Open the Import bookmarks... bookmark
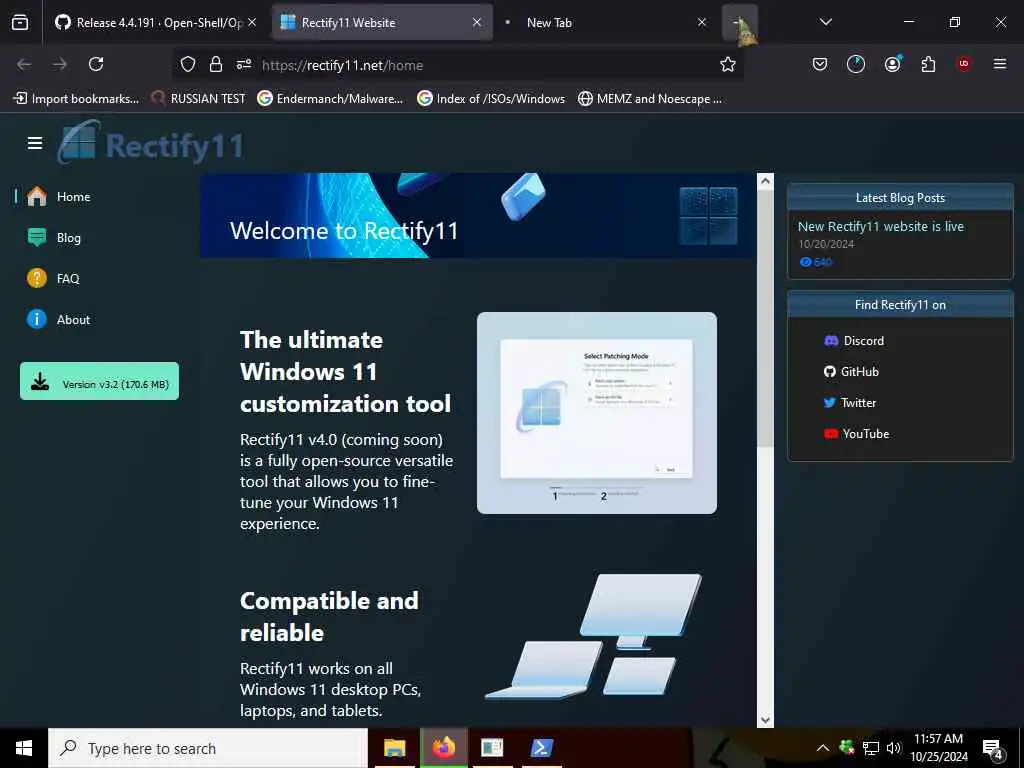The image size is (1024, 768). tap(76, 99)
